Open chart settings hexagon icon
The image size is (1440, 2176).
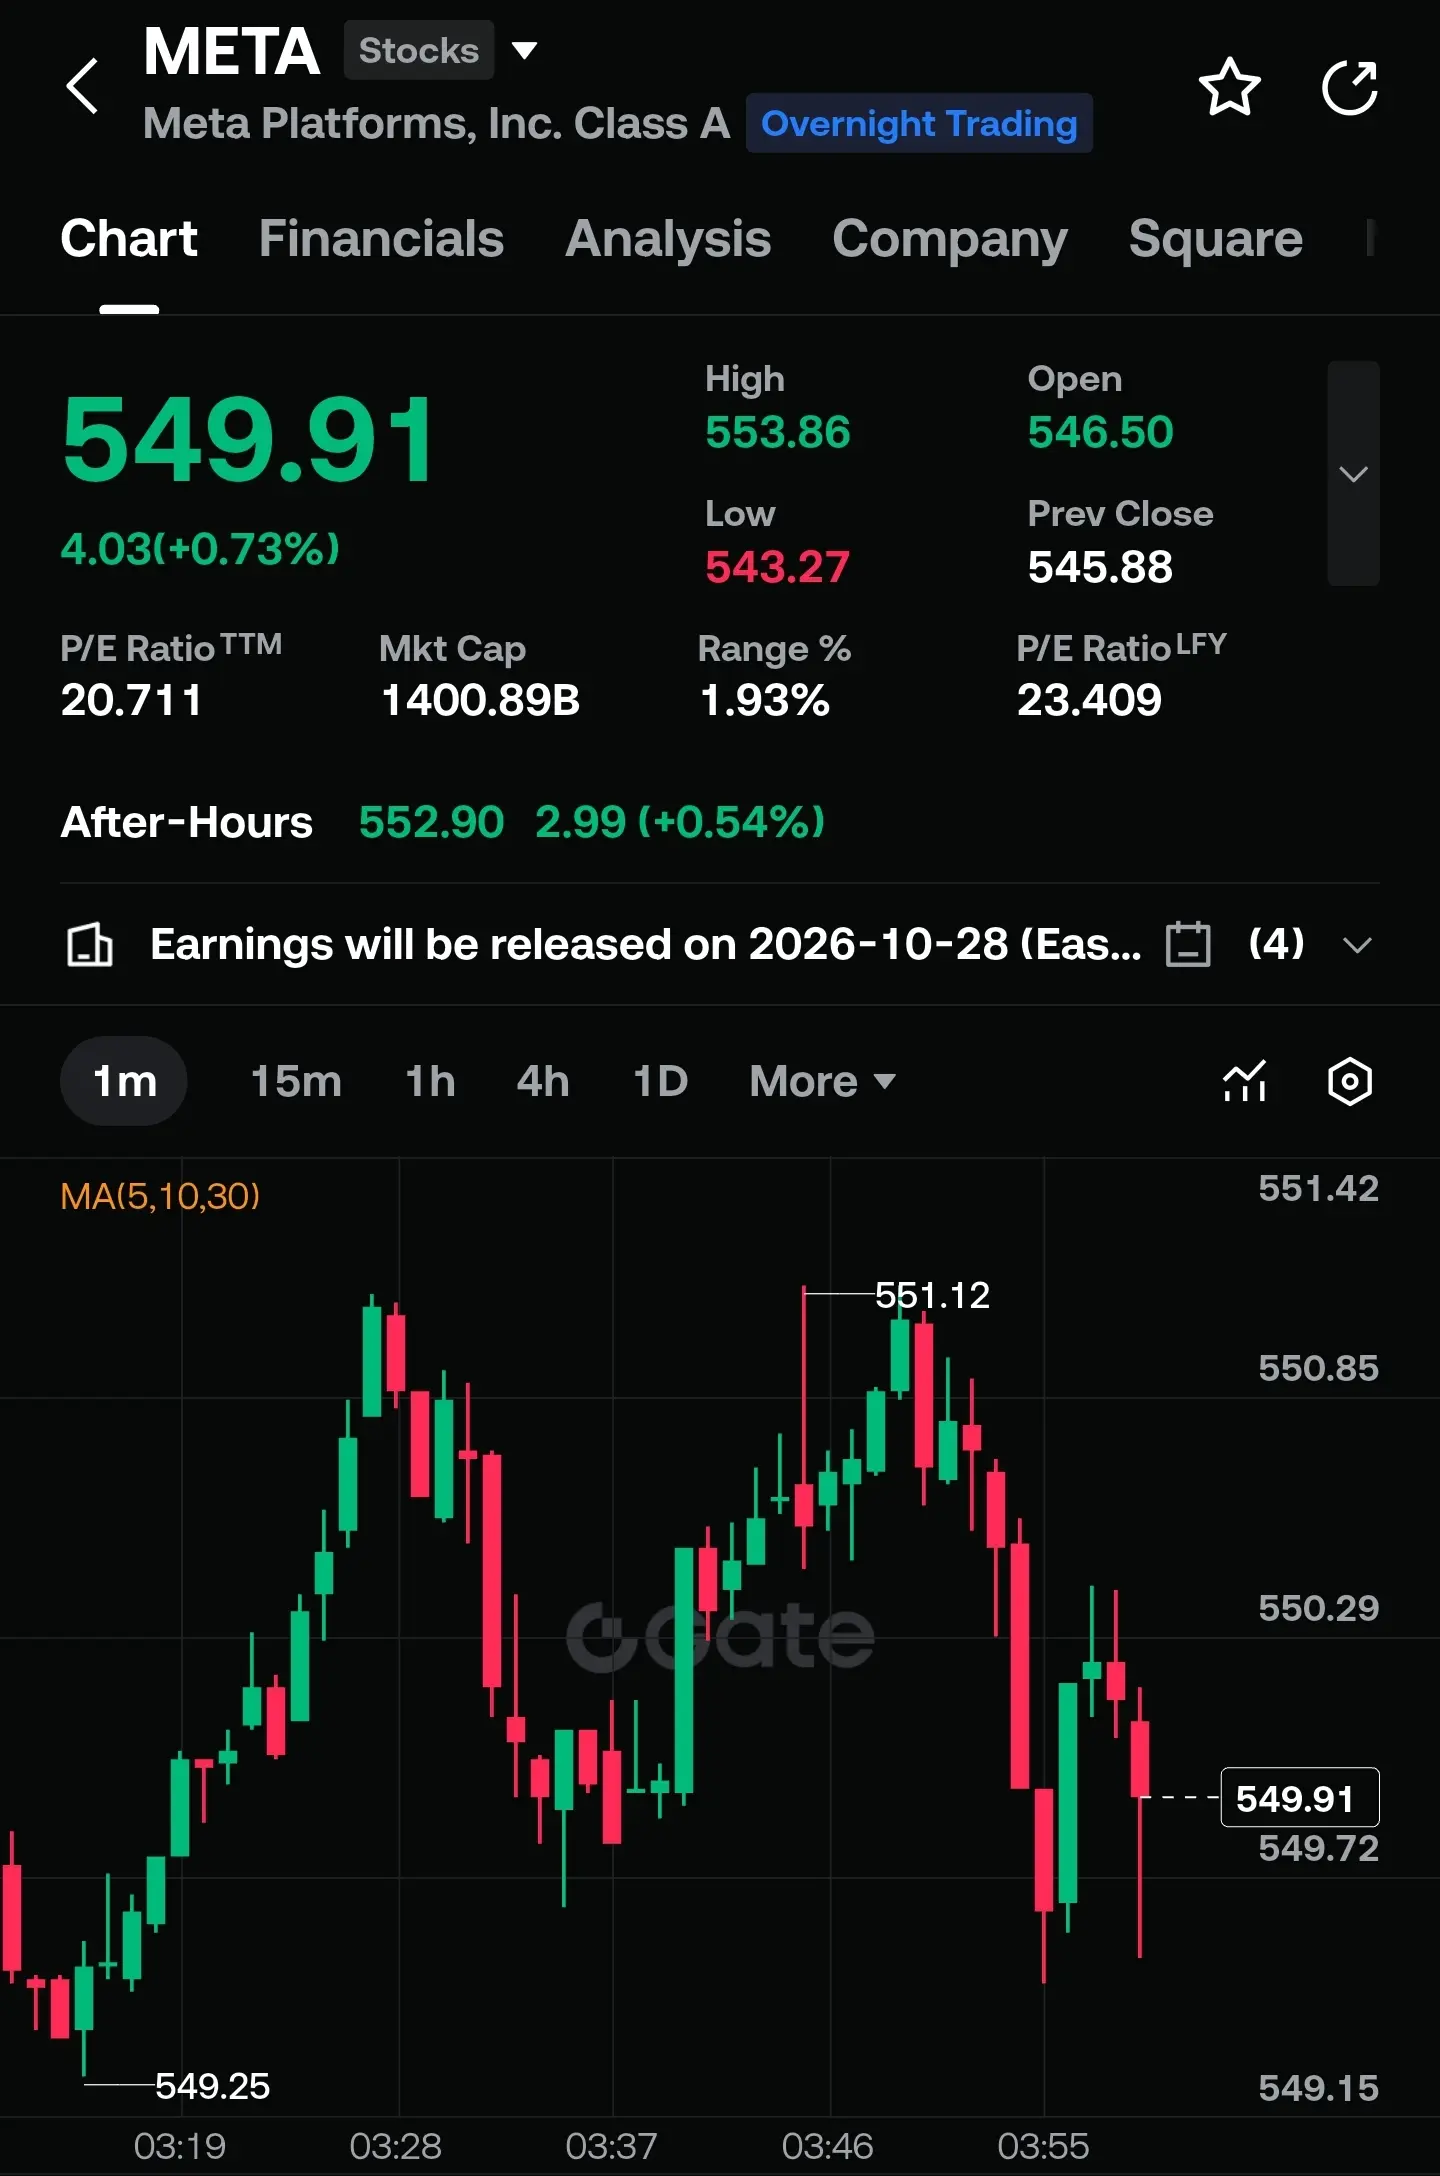pos(1350,1081)
